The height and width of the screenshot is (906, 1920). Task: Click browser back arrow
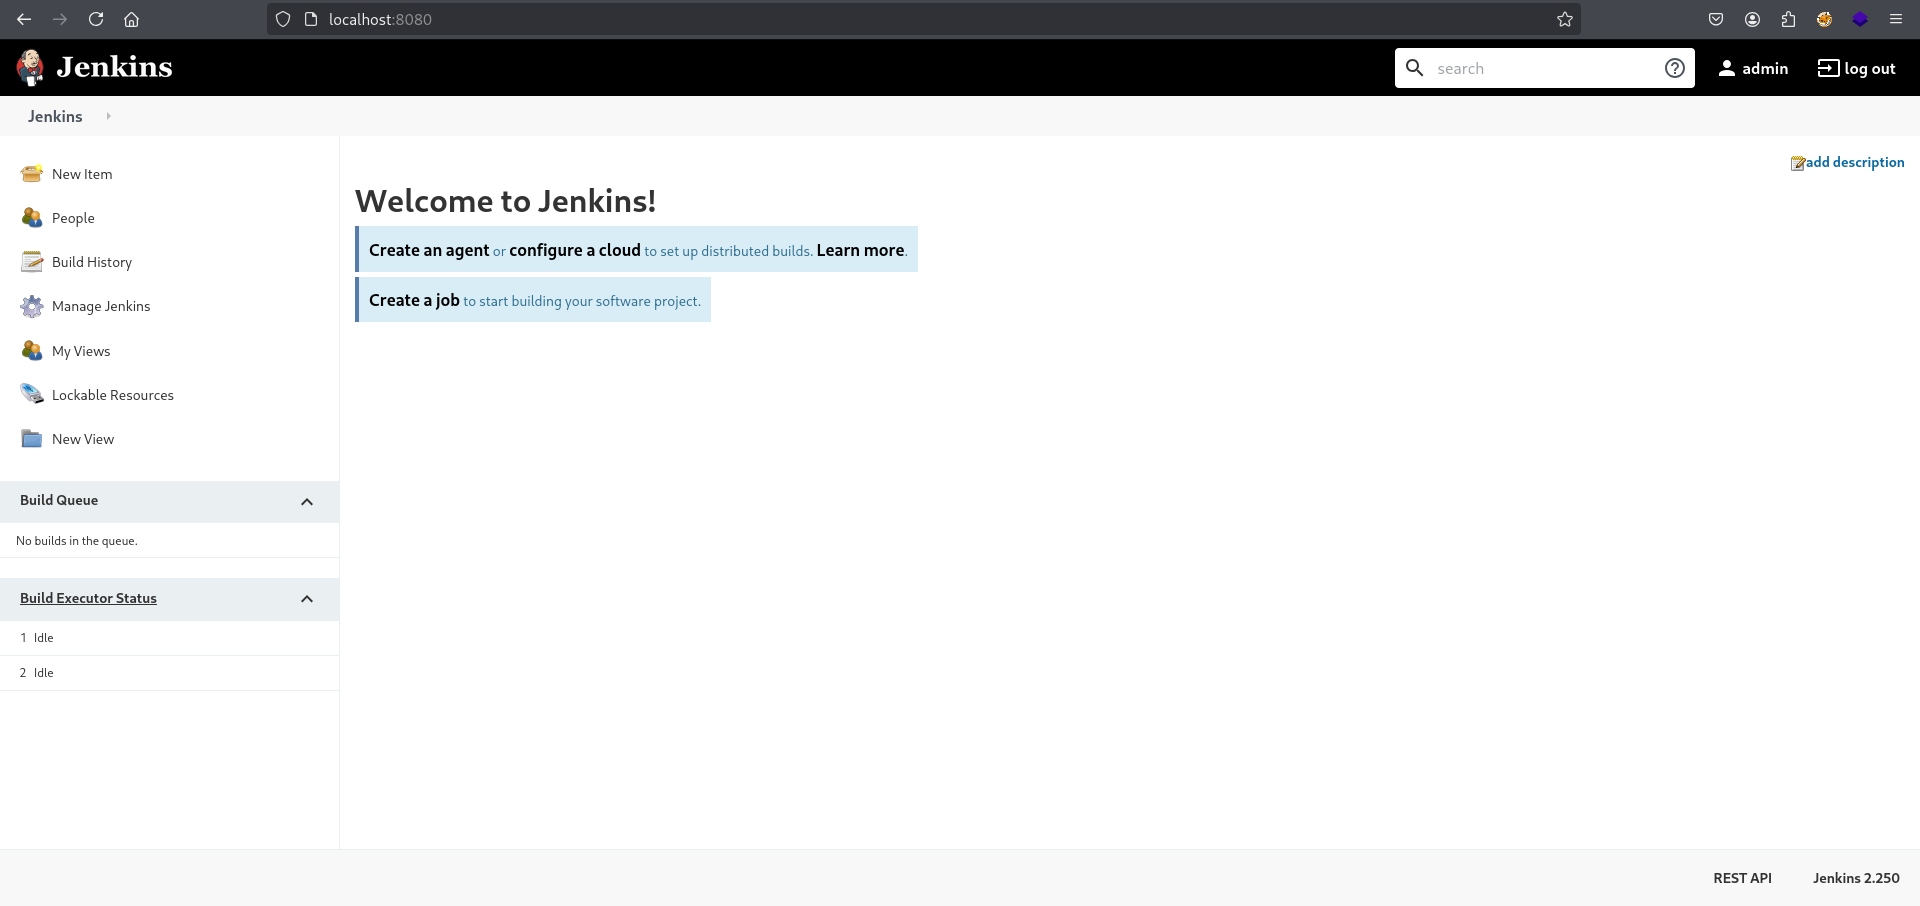click(24, 19)
